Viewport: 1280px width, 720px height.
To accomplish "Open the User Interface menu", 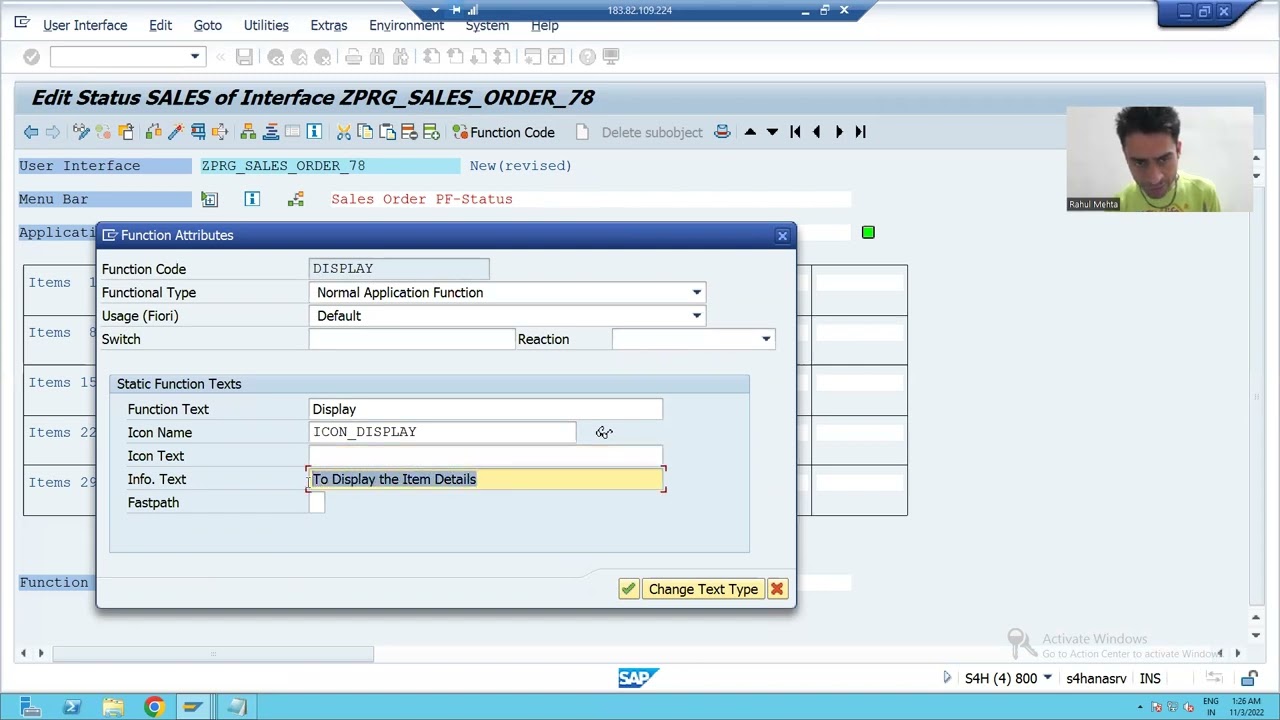I will [x=85, y=25].
